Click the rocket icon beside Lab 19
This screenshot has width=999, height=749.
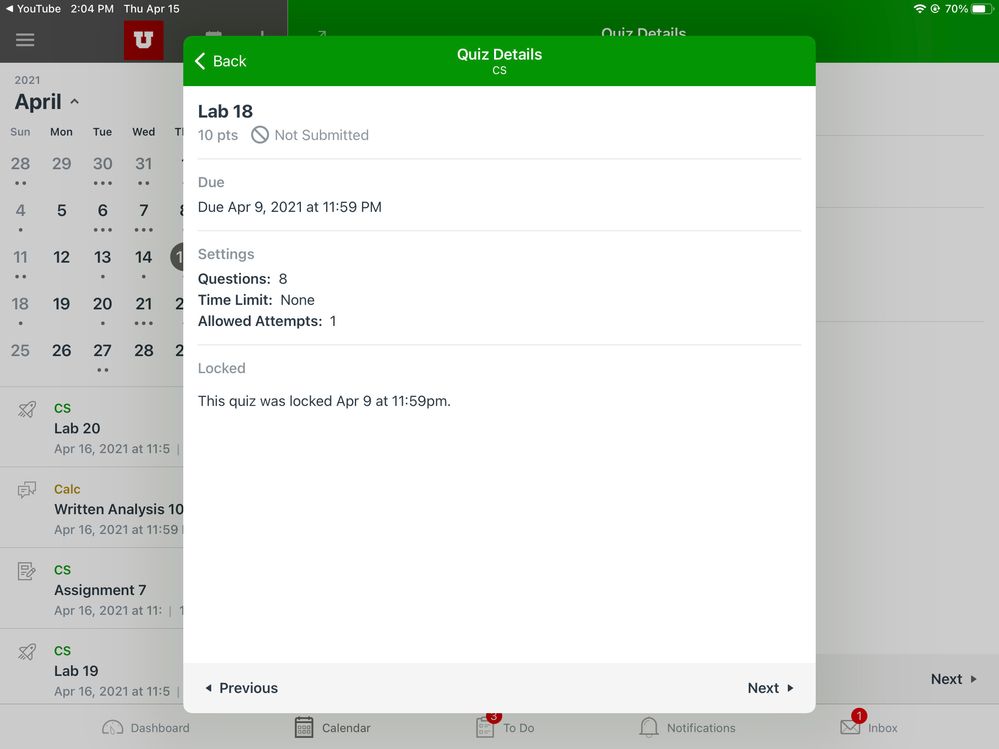pos(27,652)
